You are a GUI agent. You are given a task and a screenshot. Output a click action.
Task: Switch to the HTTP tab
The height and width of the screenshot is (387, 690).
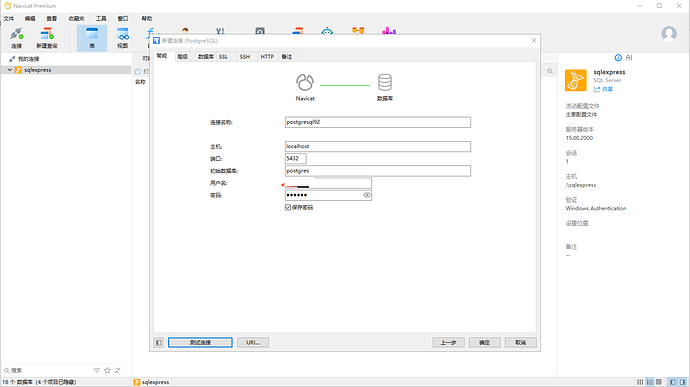[x=267, y=56]
